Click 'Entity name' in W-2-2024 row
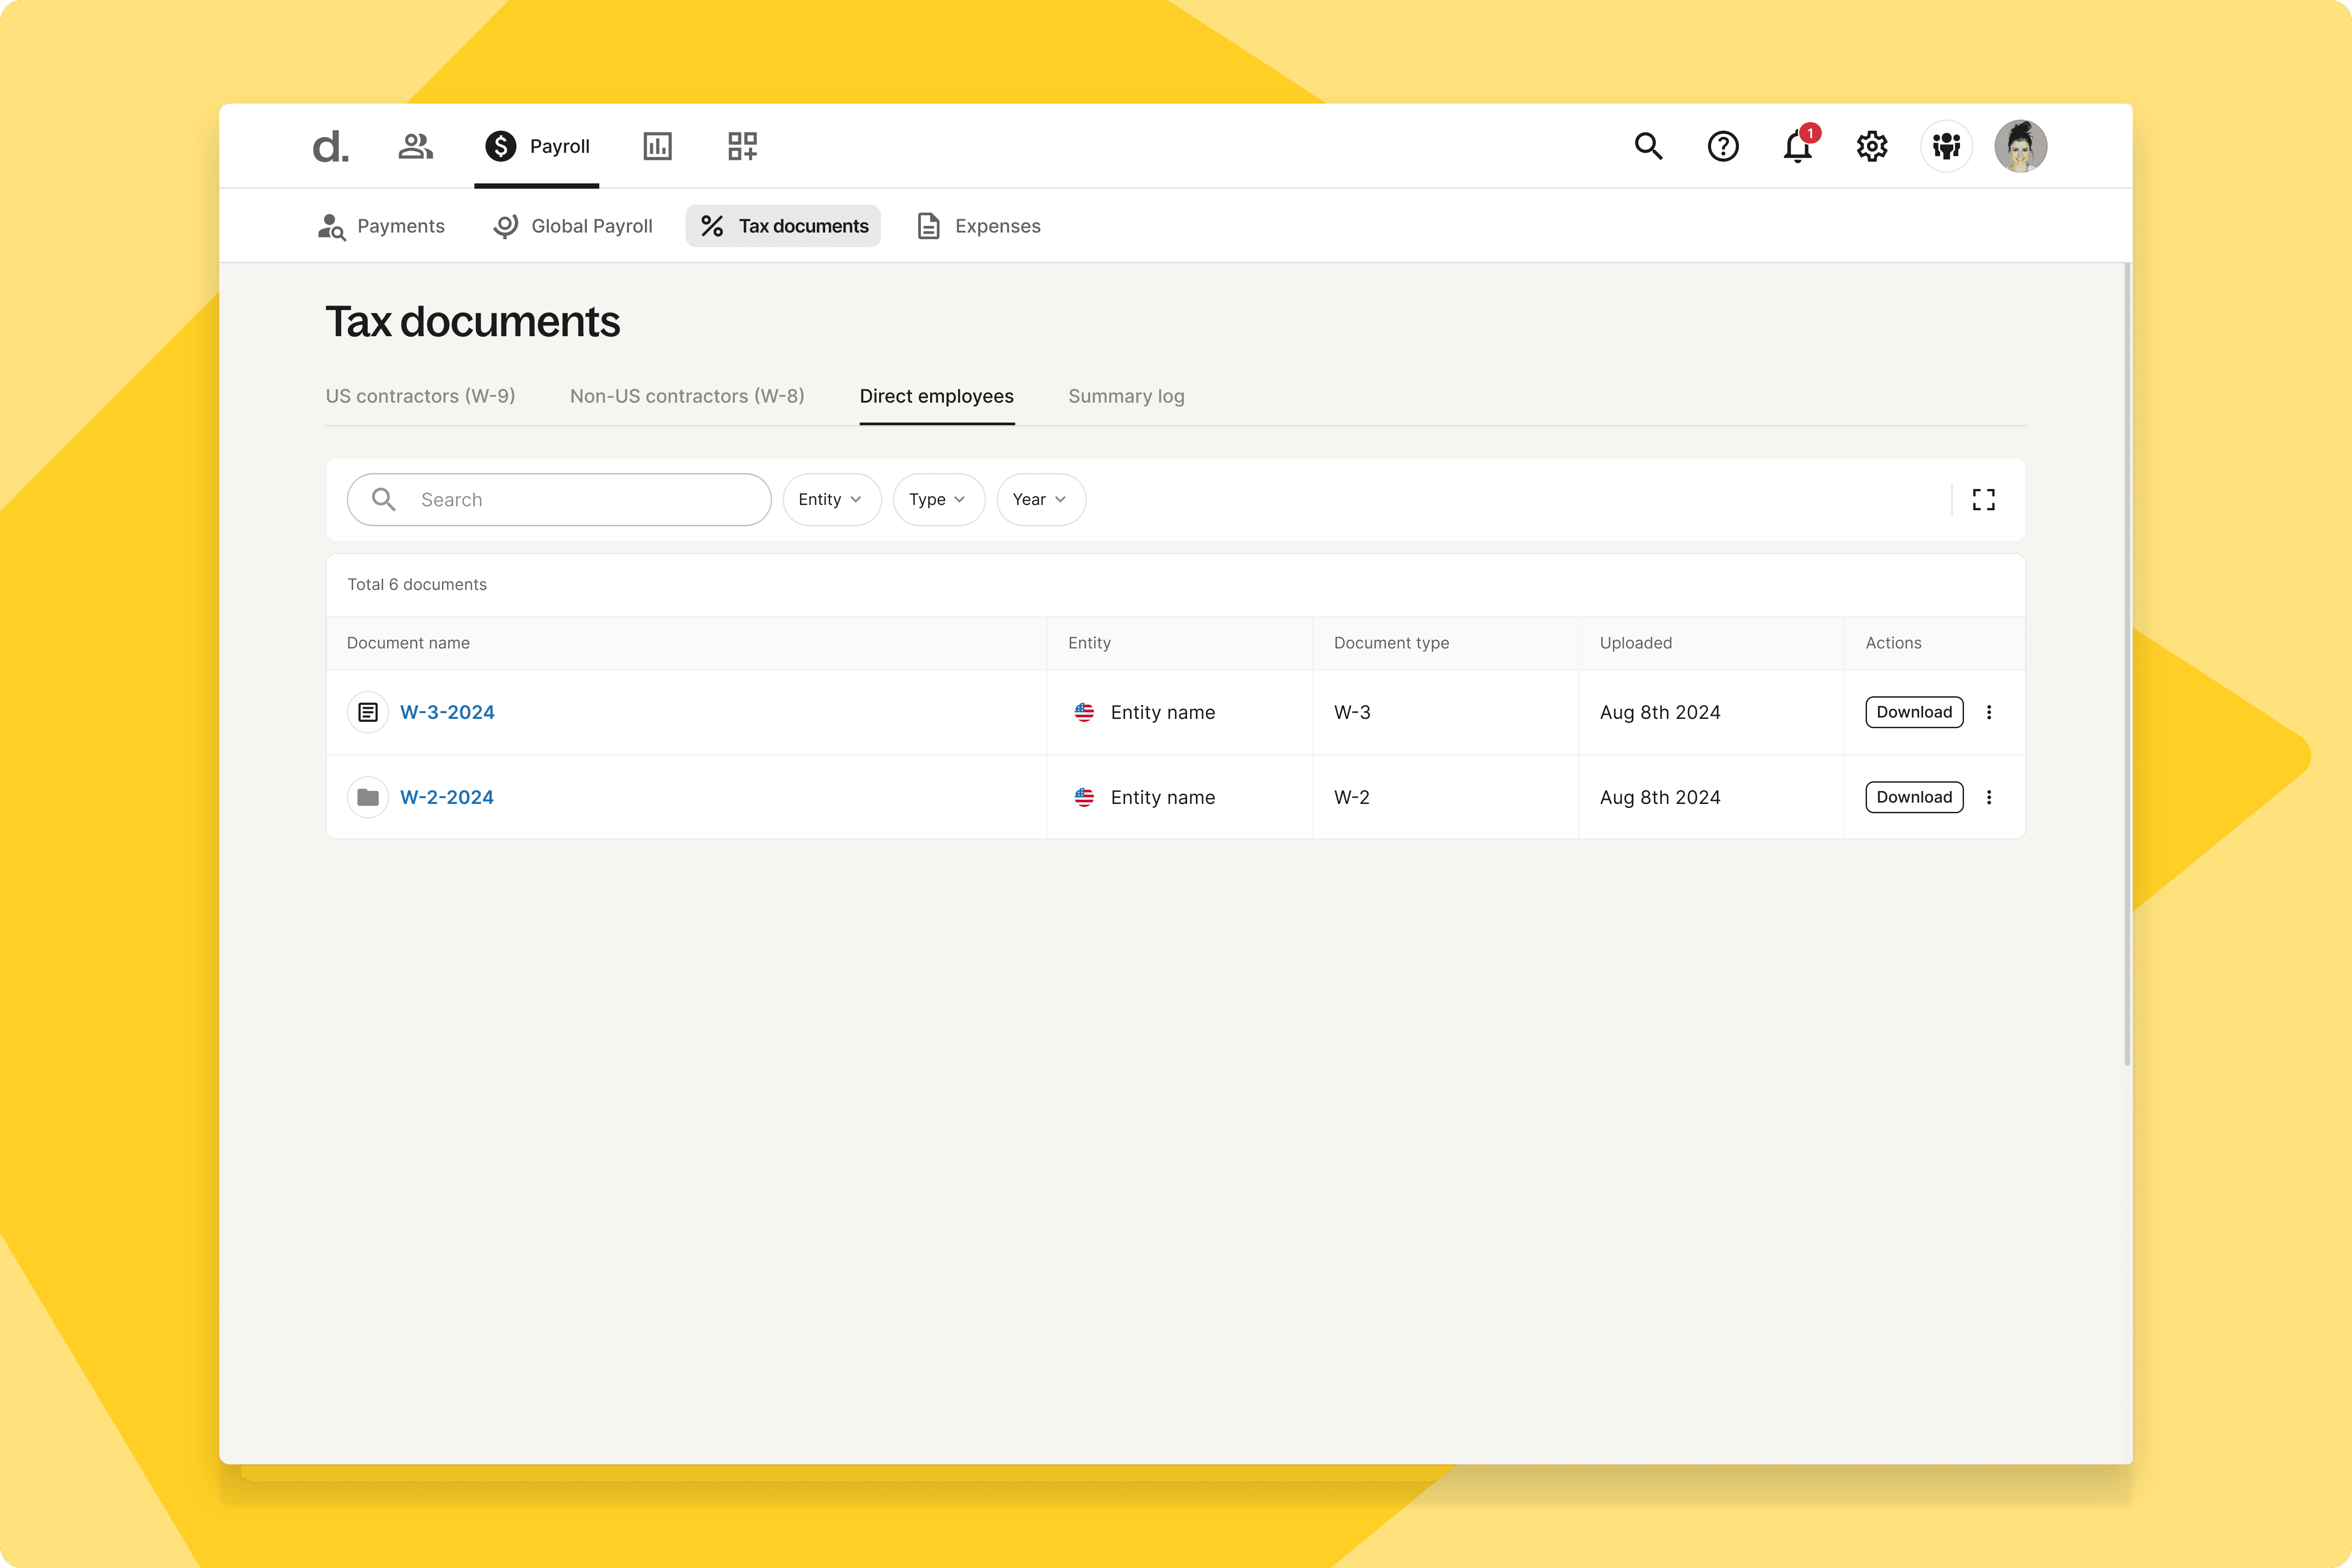This screenshot has width=2352, height=1568. pyautogui.click(x=1163, y=797)
